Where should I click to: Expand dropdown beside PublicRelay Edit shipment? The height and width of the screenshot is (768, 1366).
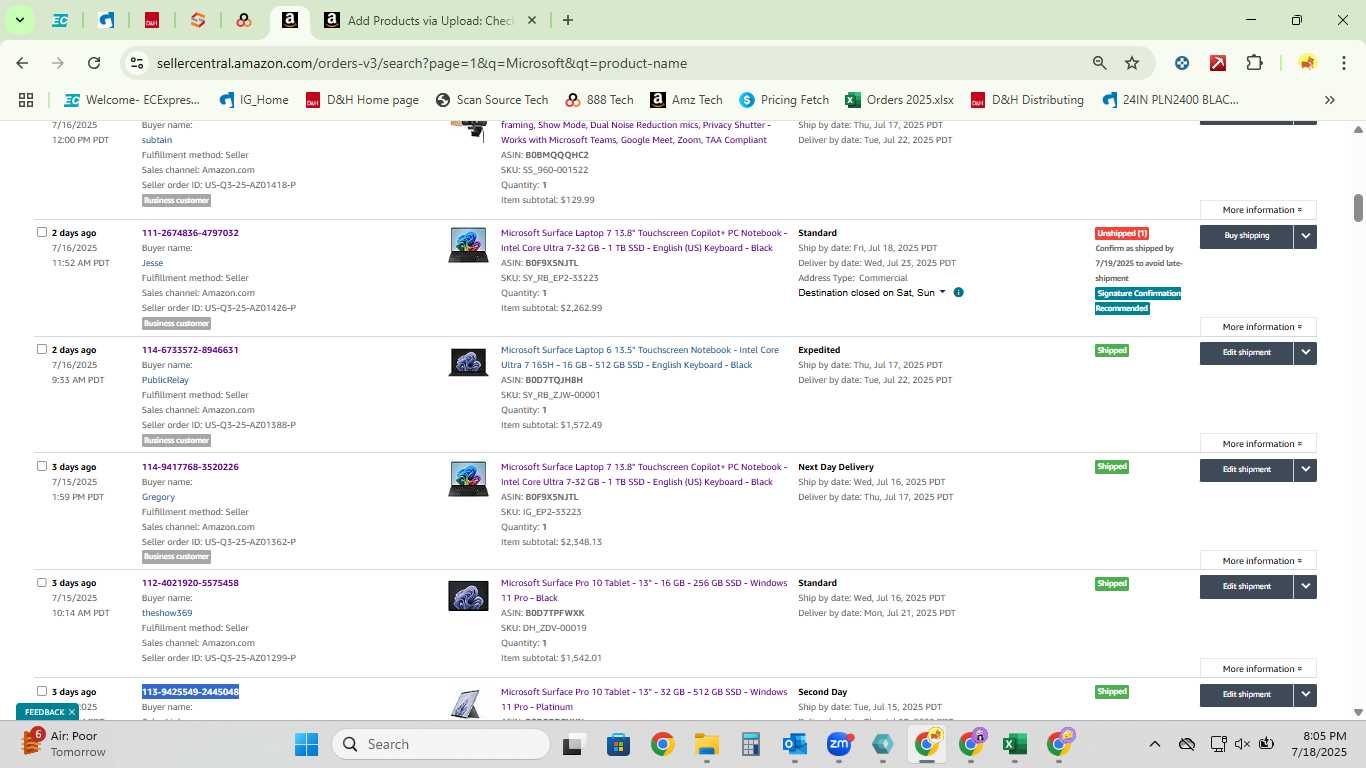pos(1305,353)
